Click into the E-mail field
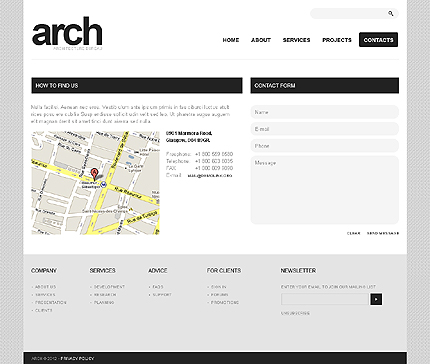The height and width of the screenshot is (364, 430). coord(325,129)
